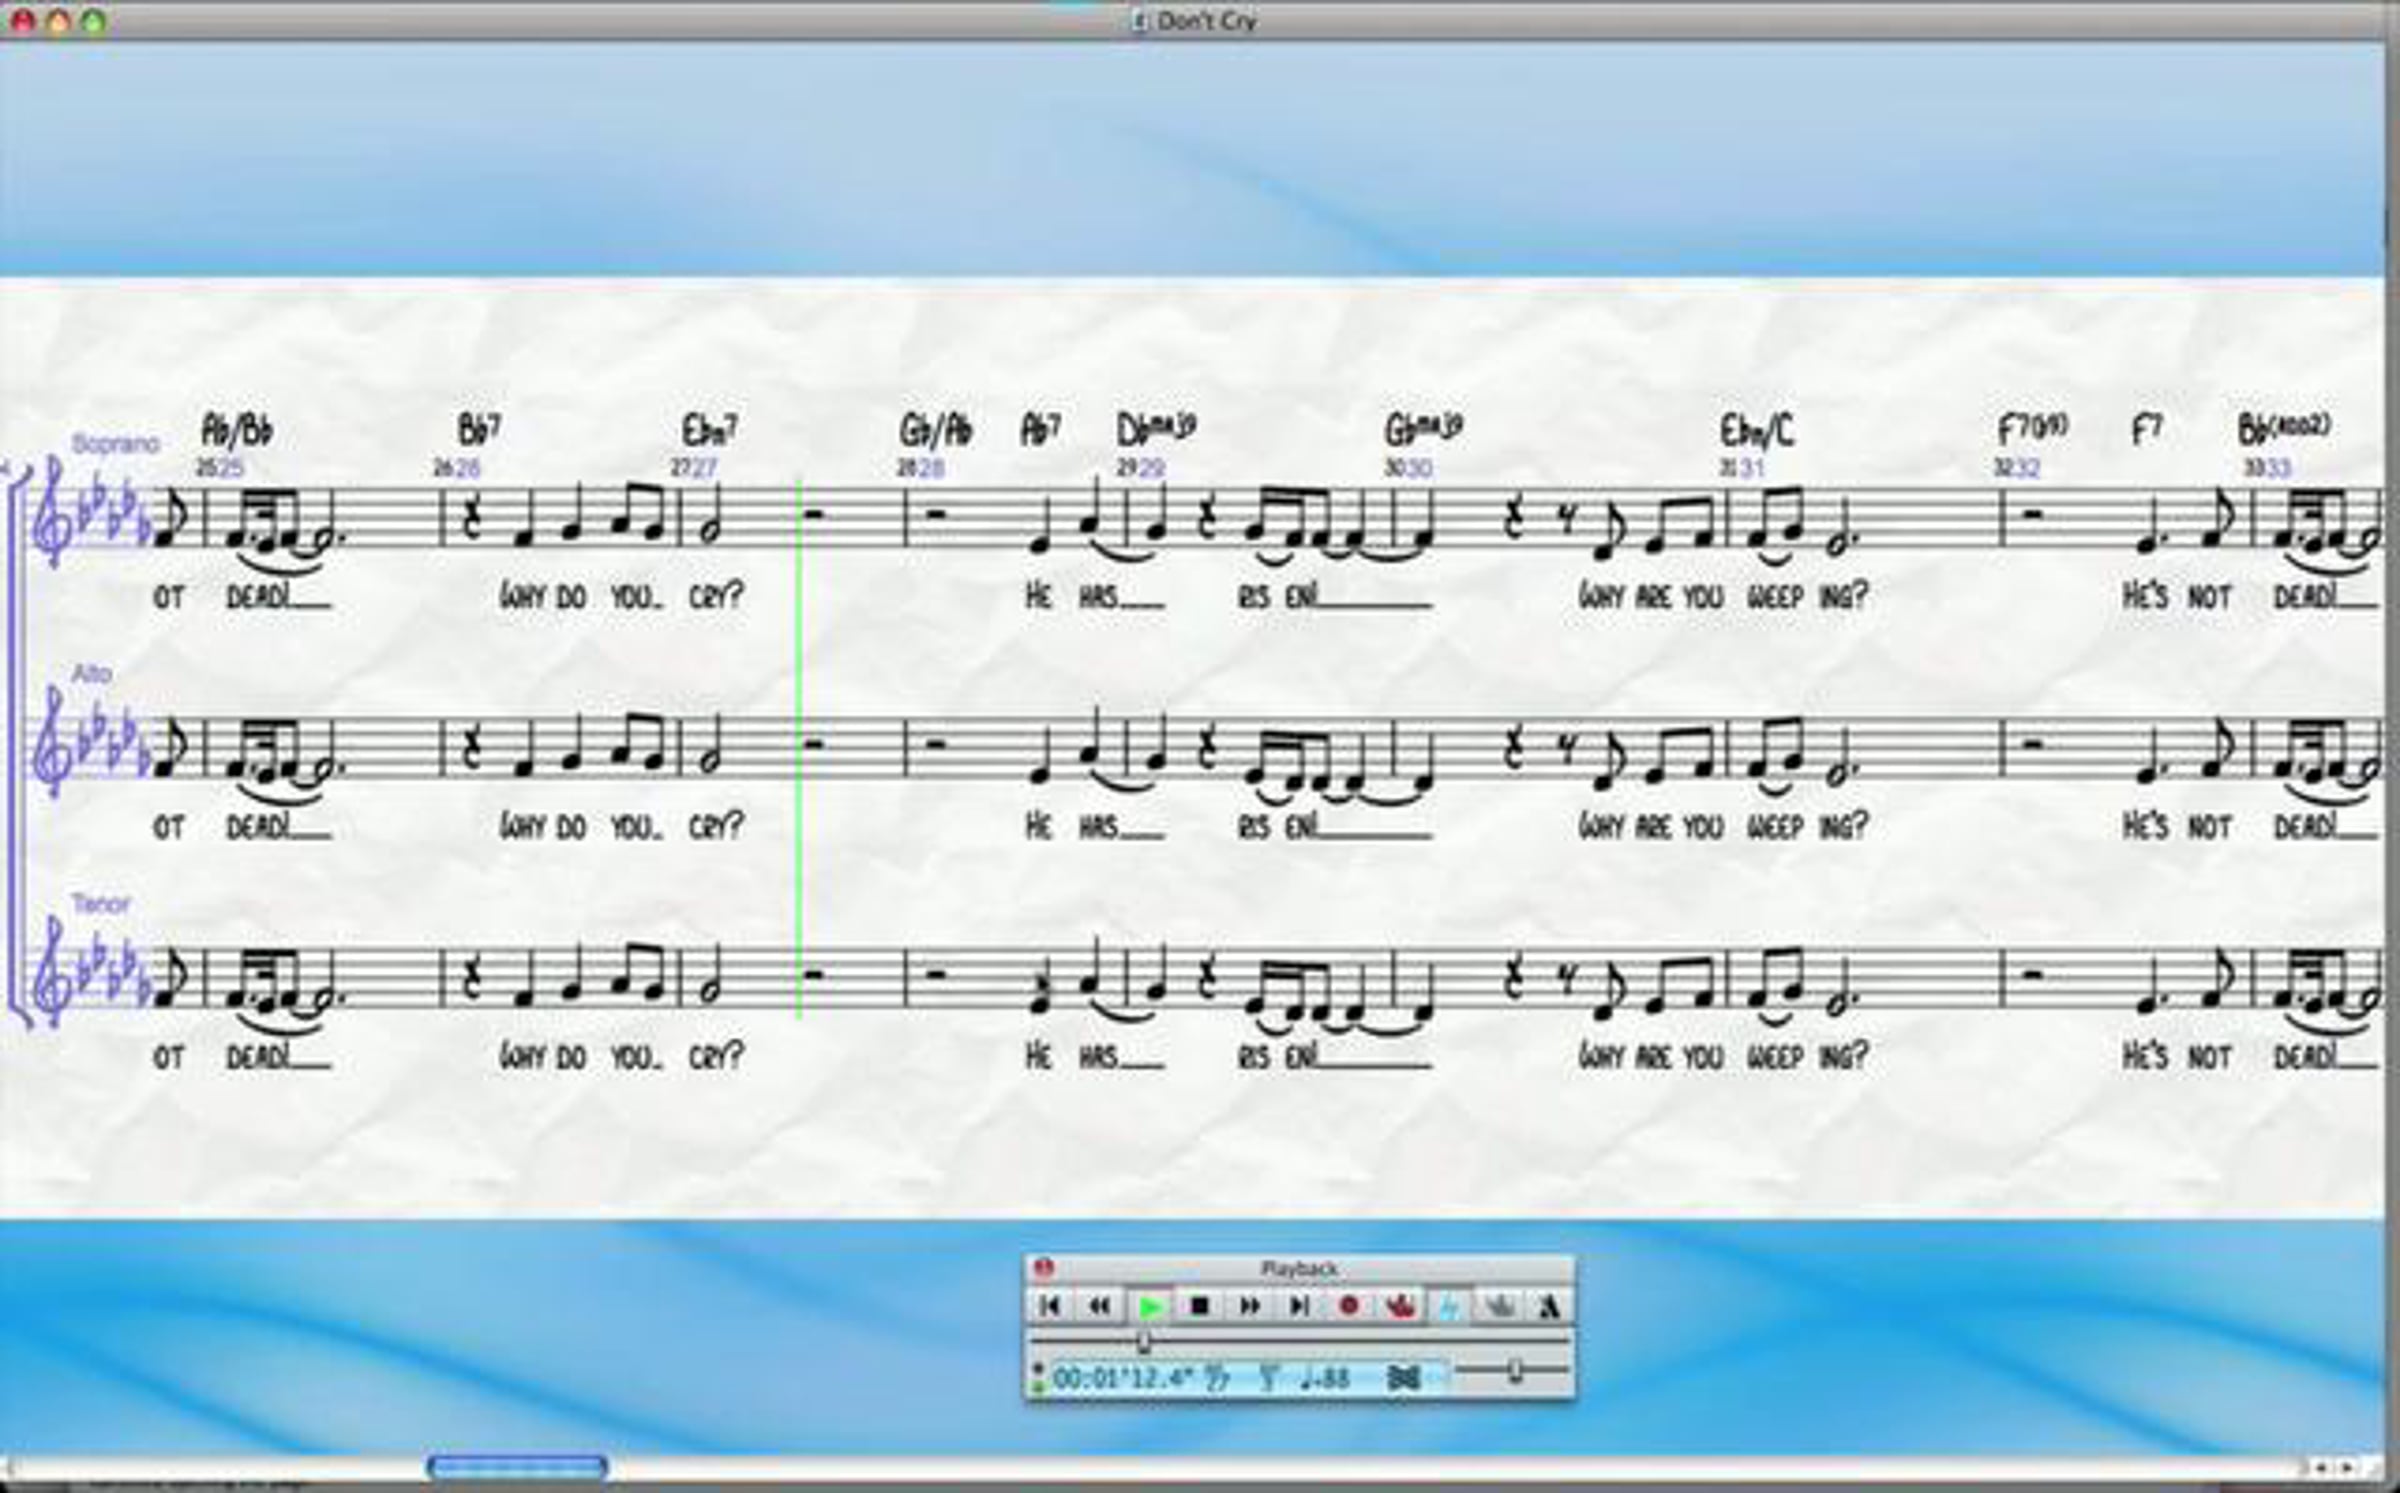
Task: Click the tempo slider handle
Action: [x=1515, y=1370]
